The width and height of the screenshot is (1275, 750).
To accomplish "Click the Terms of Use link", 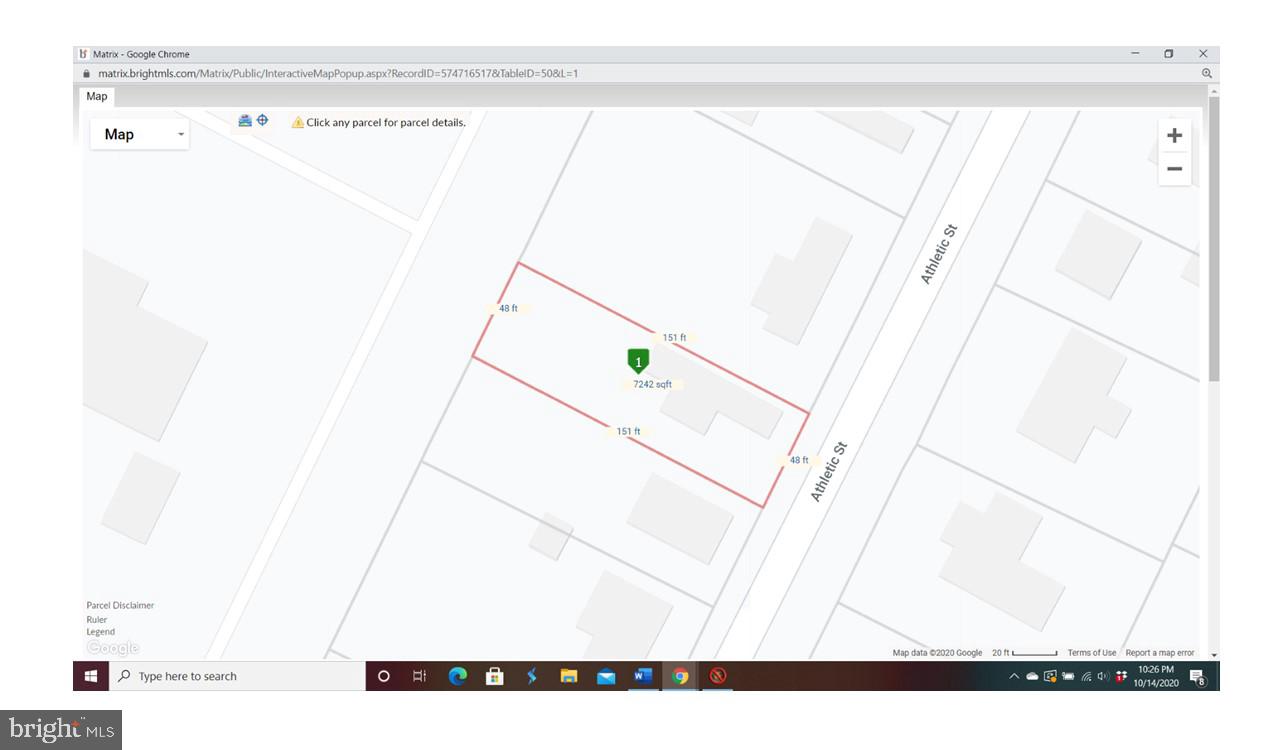I will point(1091,653).
